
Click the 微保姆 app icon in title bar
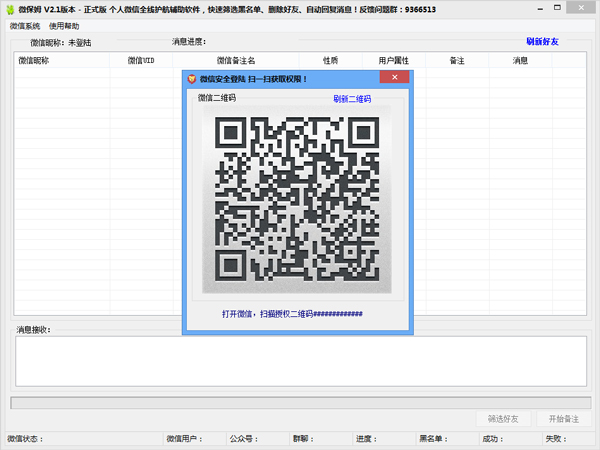8,8
